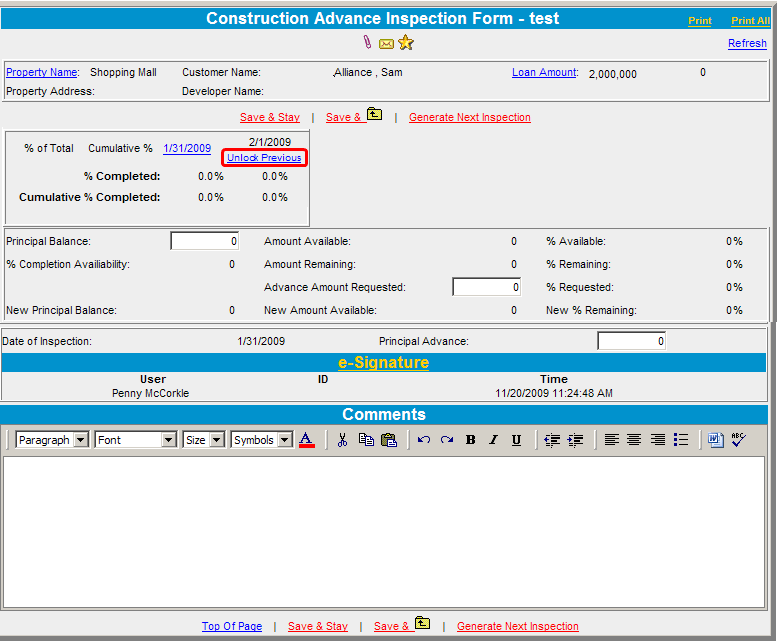The image size is (777, 642).
Task: Open the font color tool
Action: [x=307, y=439]
